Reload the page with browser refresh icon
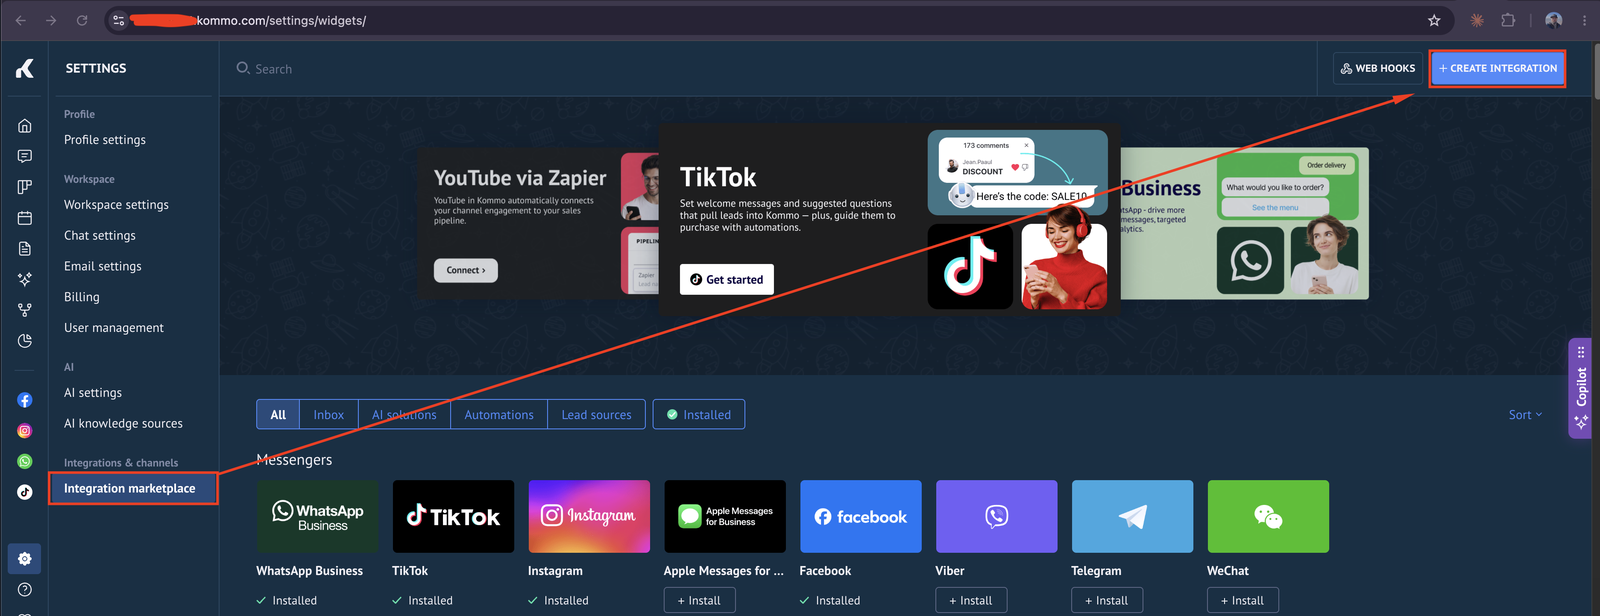This screenshot has height=616, width=1600. pyautogui.click(x=82, y=20)
